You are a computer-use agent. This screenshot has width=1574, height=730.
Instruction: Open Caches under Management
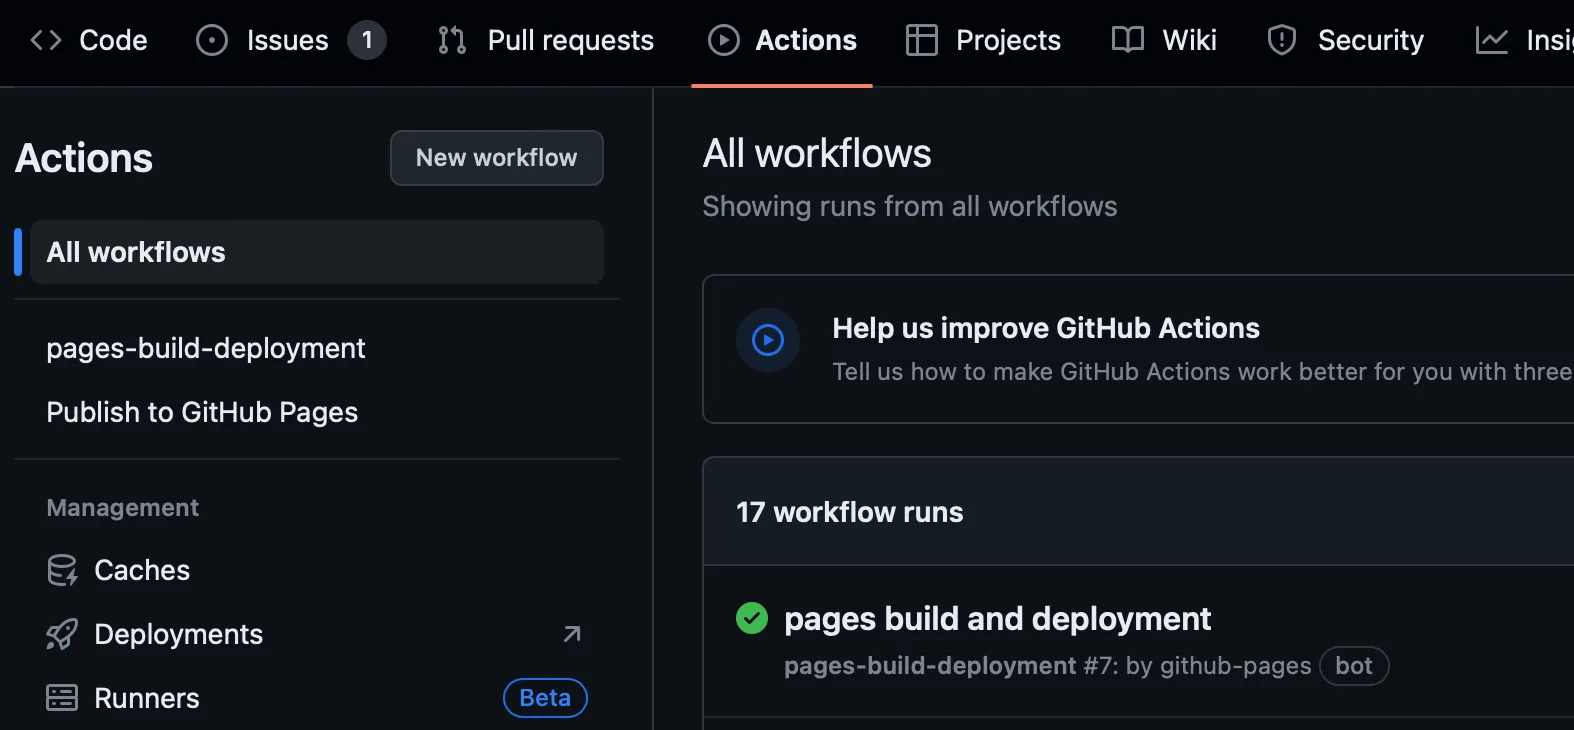tap(142, 570)
